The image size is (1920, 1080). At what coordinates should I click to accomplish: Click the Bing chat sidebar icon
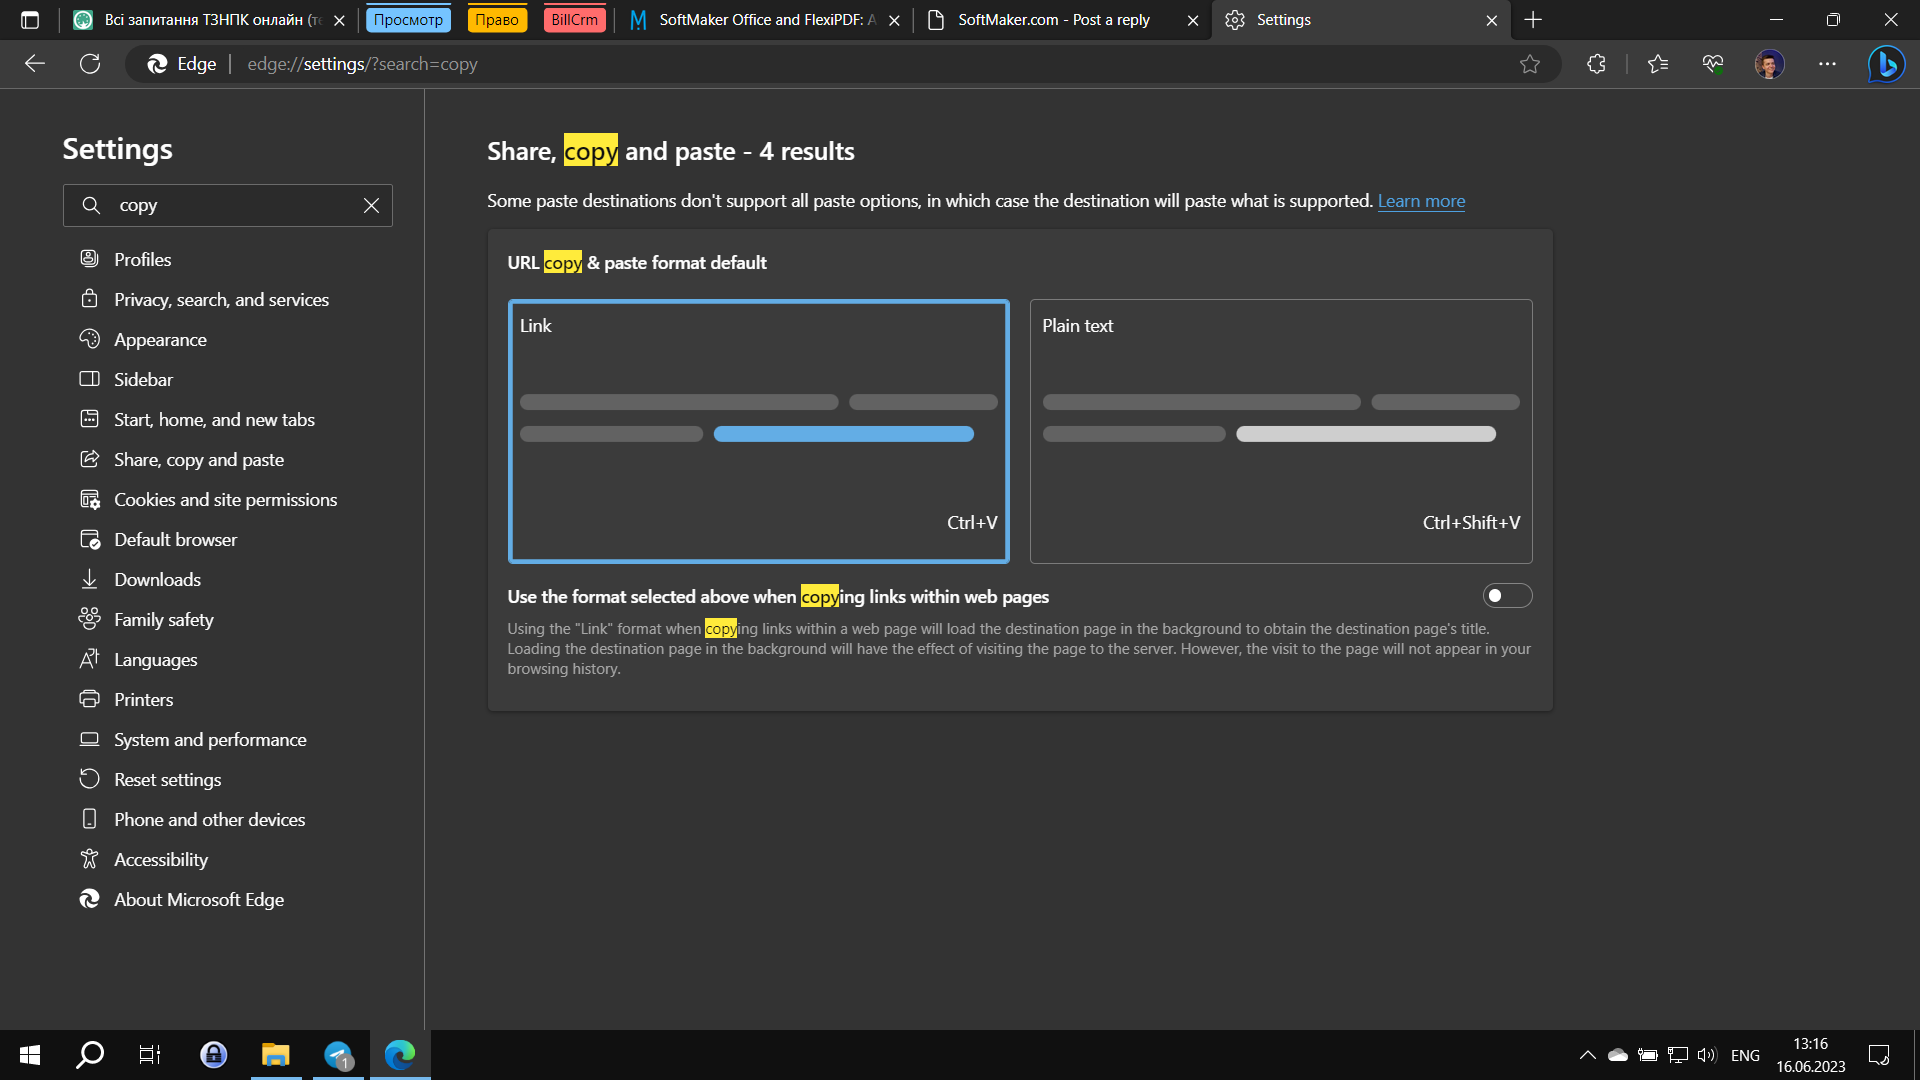(x=1886, y=64)
